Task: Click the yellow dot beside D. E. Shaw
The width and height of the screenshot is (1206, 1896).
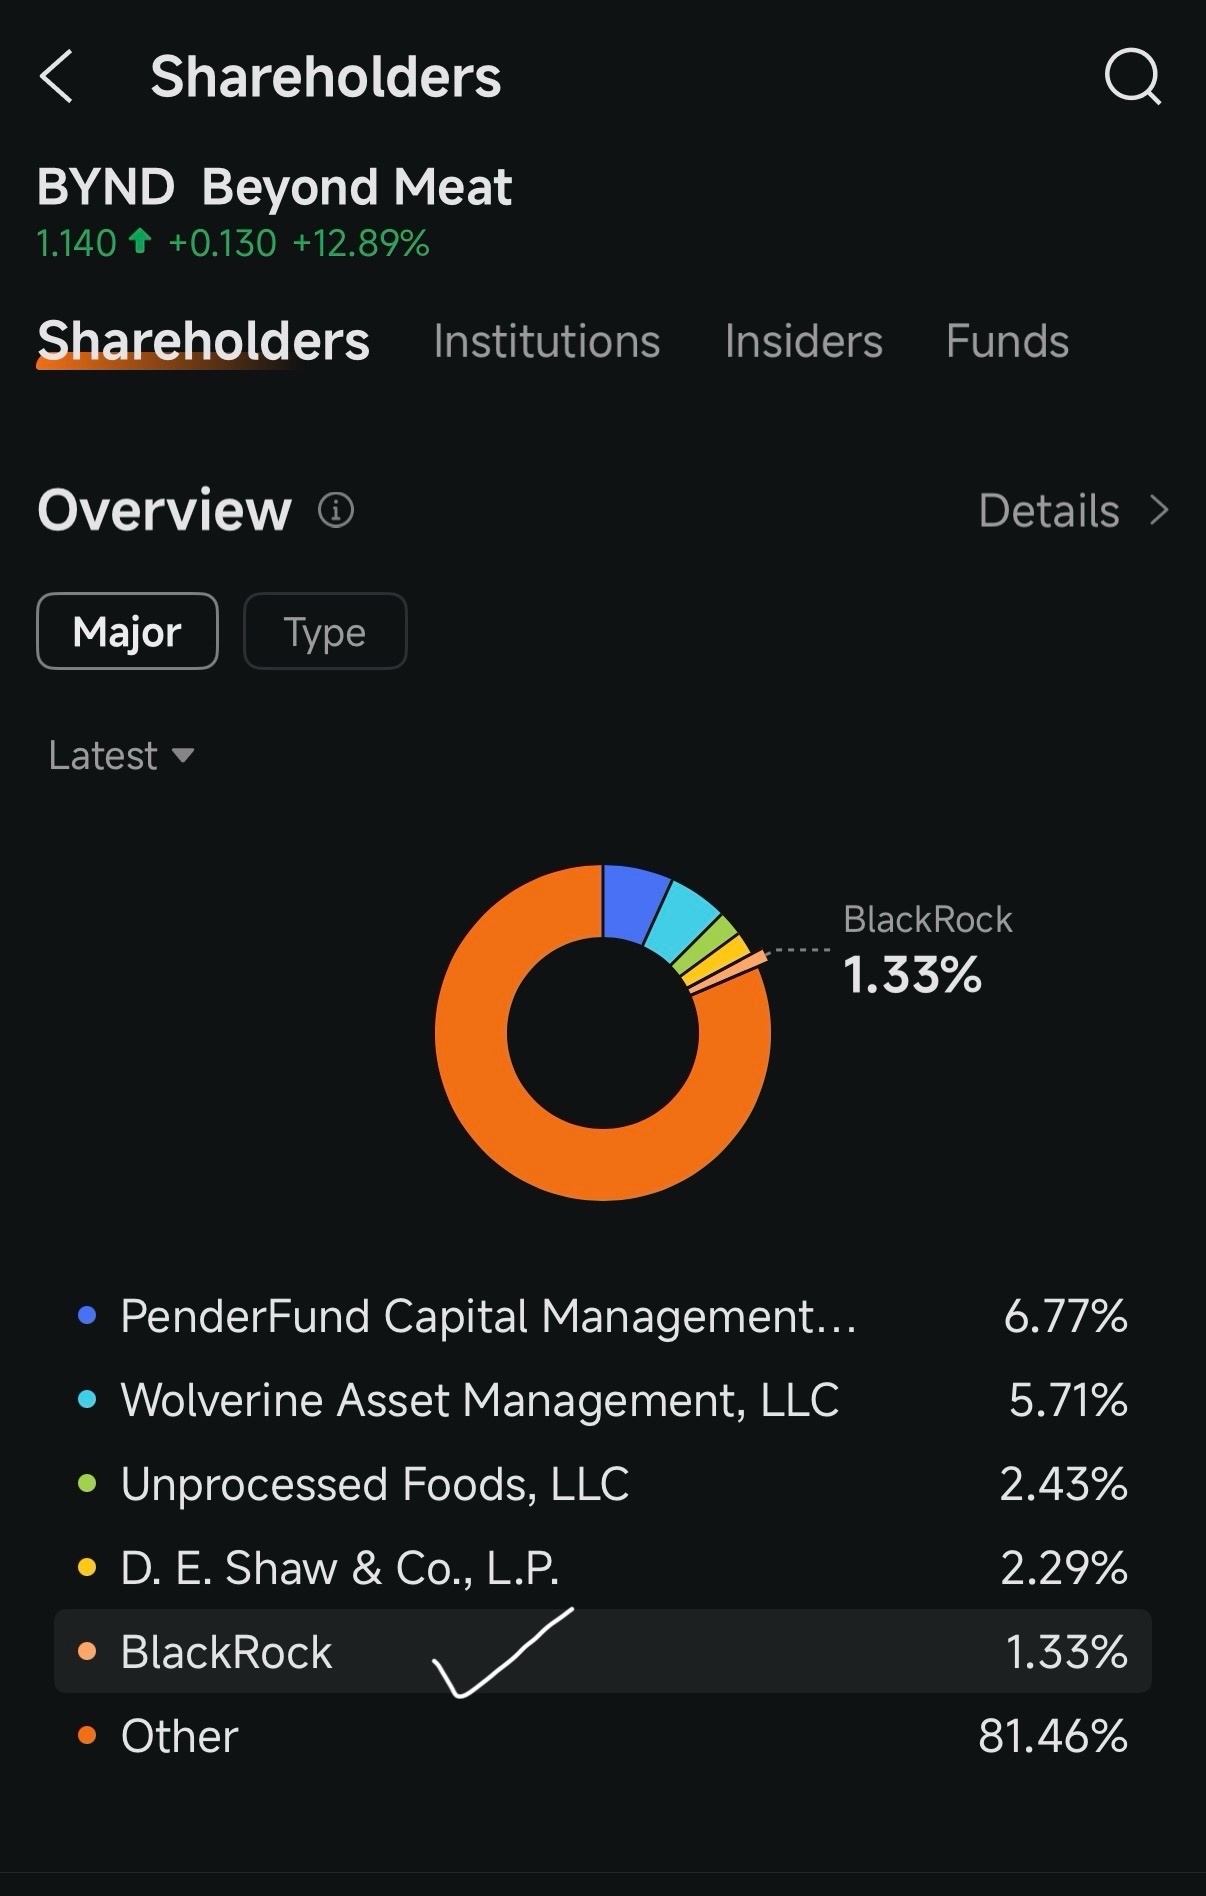Action: [87, 1567]
